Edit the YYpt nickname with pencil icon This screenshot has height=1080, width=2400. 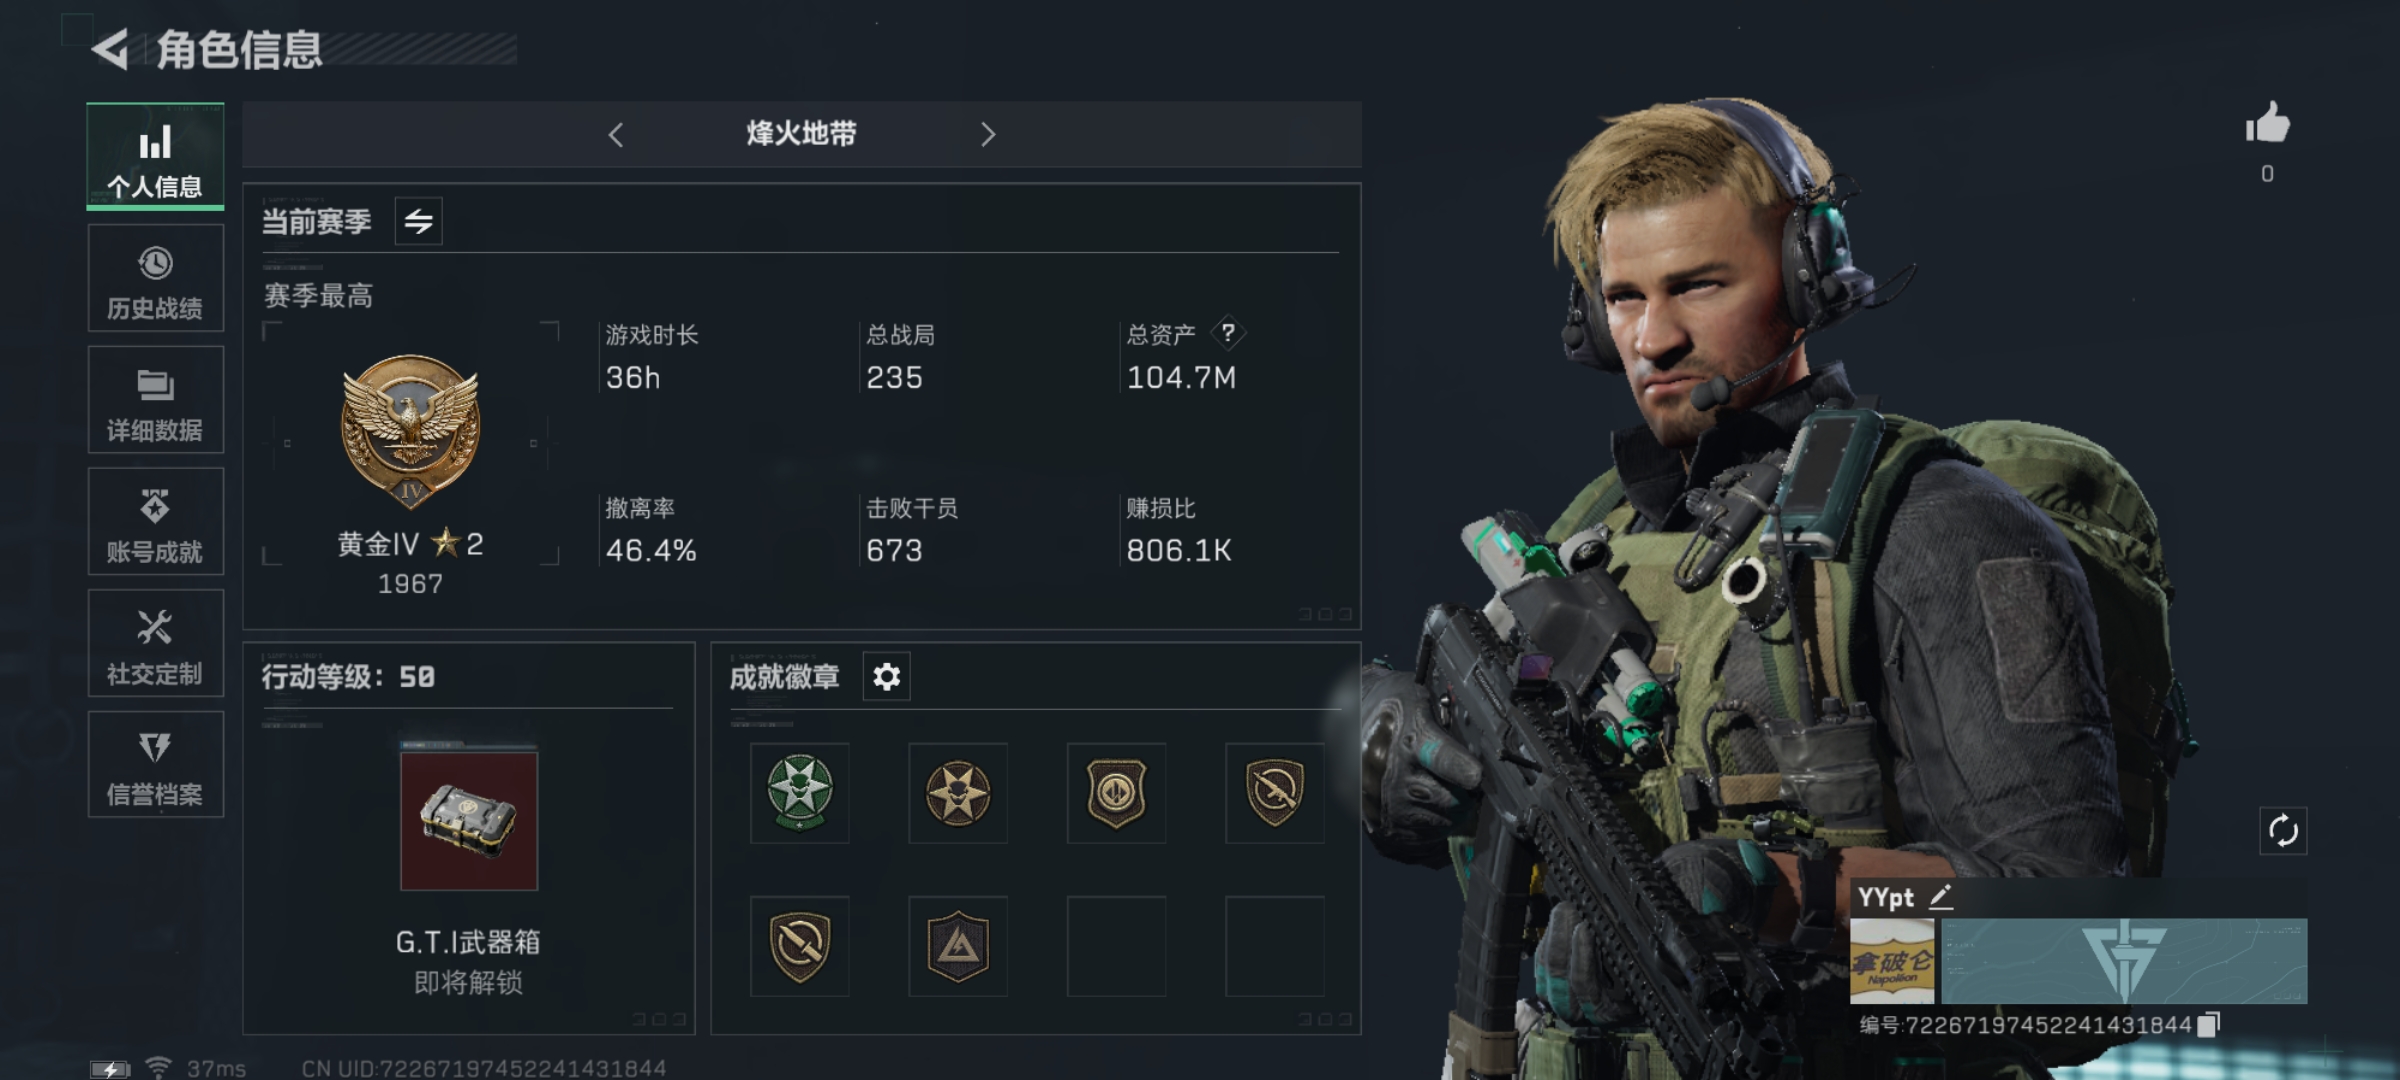[1940, 896]
